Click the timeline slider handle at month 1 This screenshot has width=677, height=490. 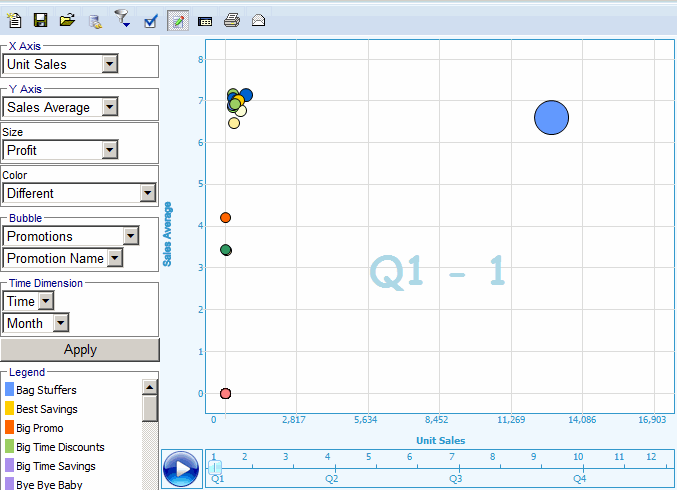point(215,467)
